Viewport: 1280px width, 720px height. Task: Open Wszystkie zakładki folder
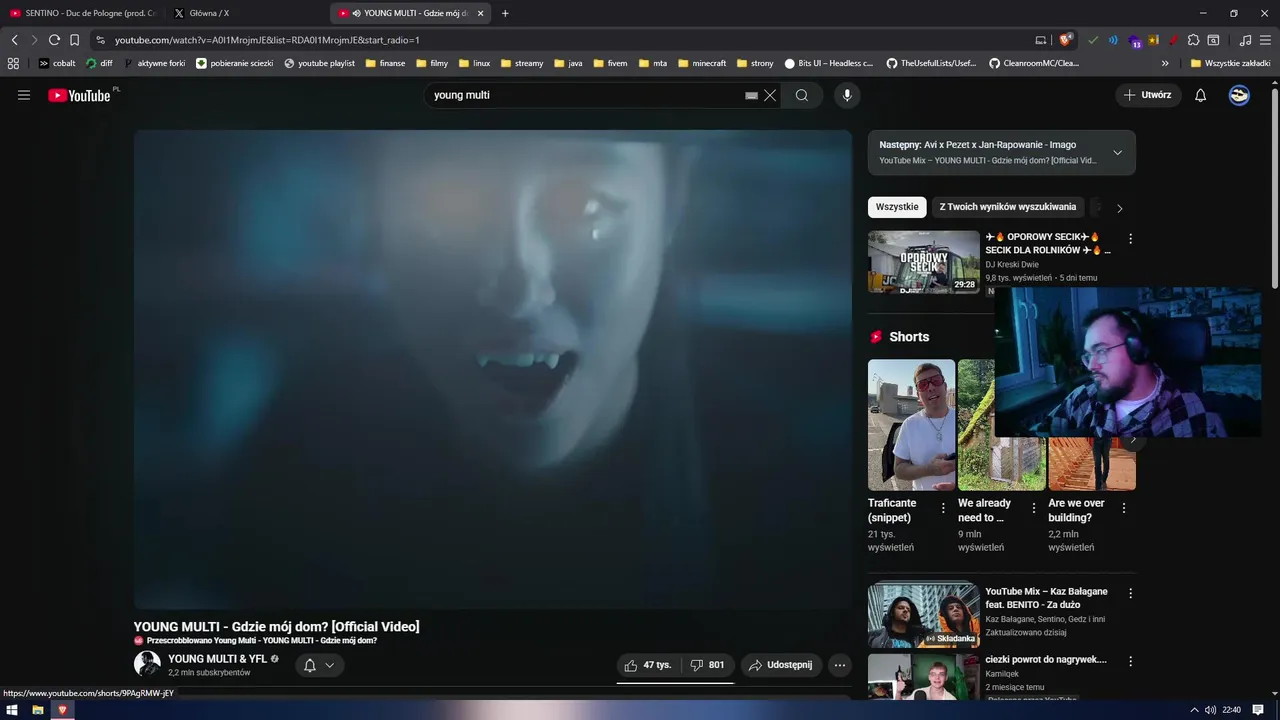[x=1230, y=63]
